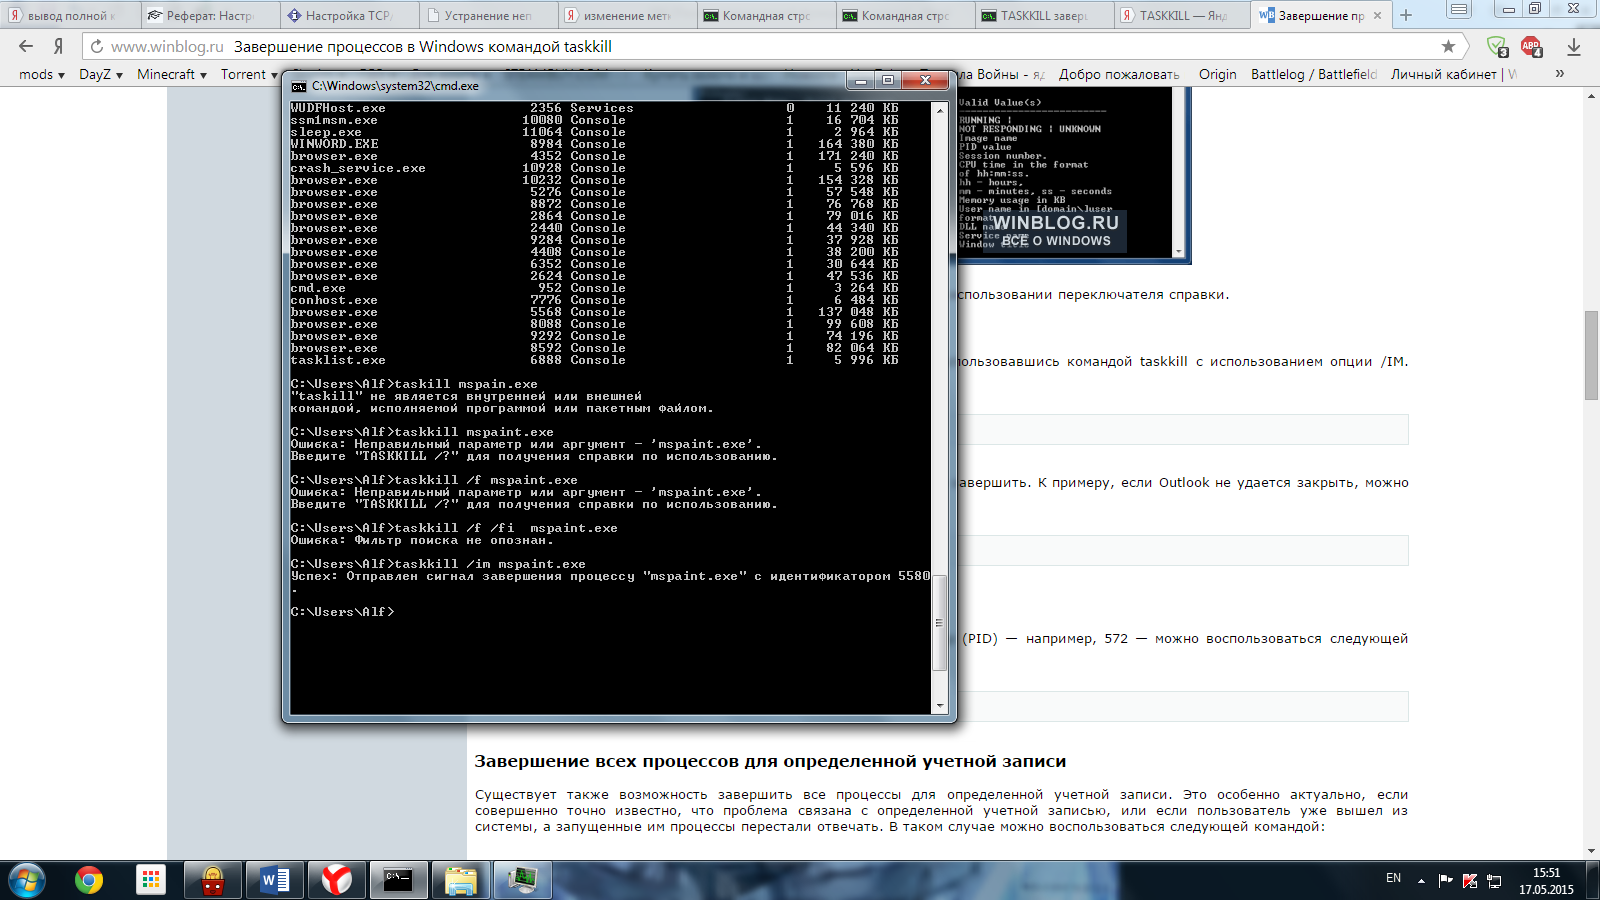Switch to Yandex Browser in the taskbar

336,880
